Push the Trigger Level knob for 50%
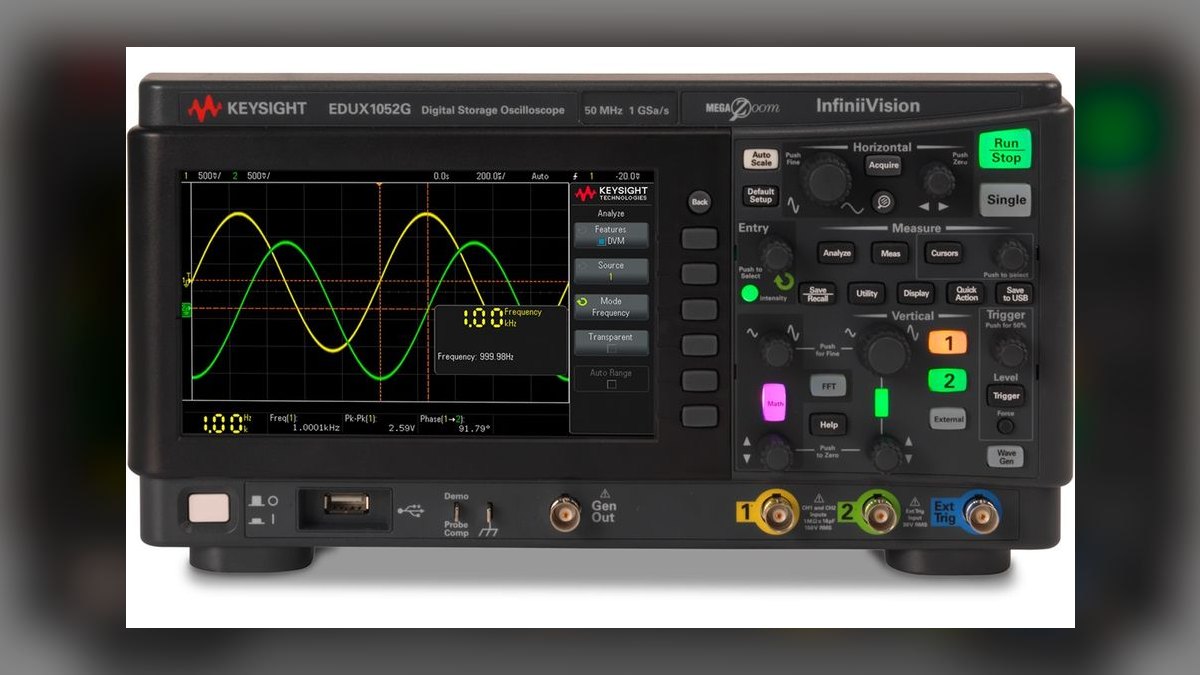1200x675 pixels. pos(1010,350)
